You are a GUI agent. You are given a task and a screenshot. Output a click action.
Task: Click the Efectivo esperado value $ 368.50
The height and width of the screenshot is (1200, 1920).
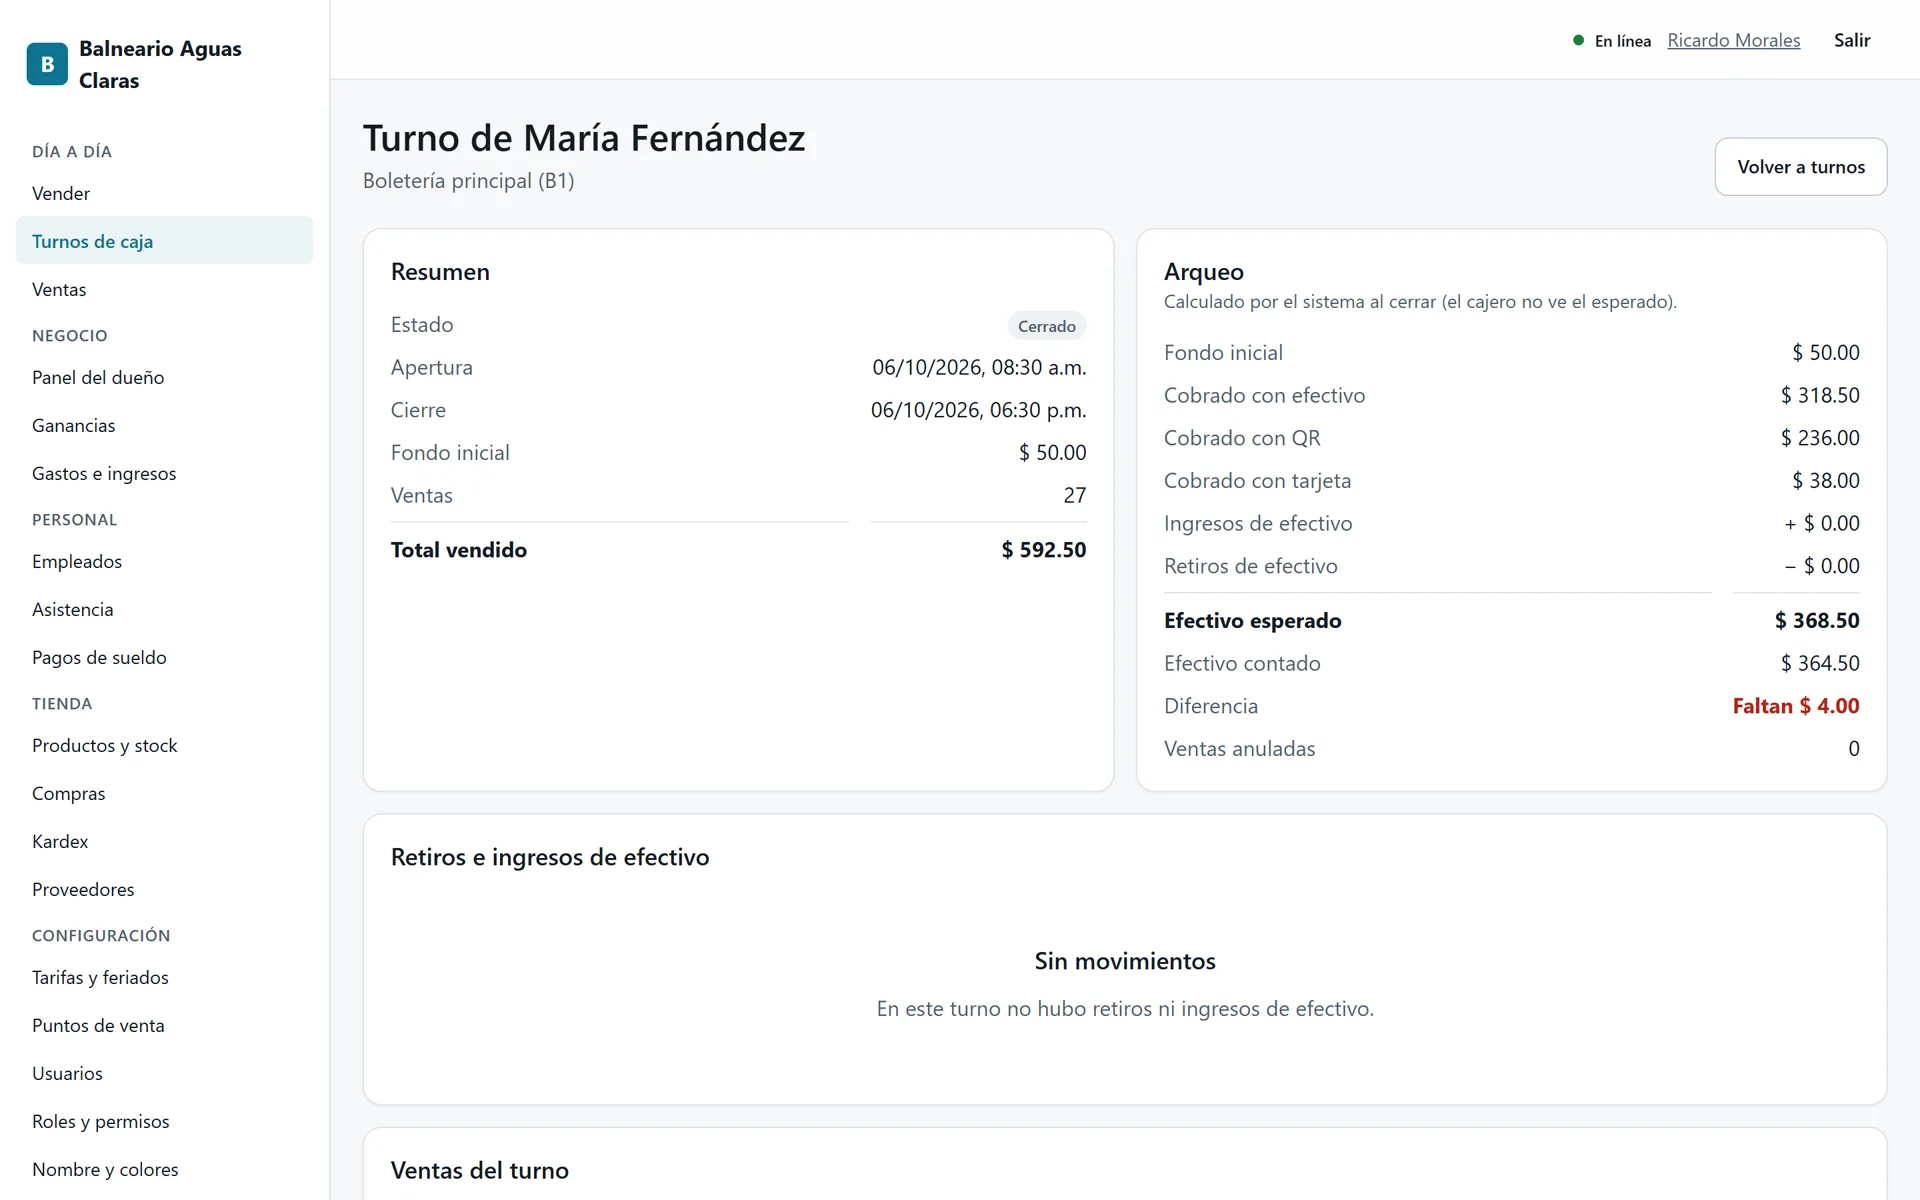(x=1816, y=621)
